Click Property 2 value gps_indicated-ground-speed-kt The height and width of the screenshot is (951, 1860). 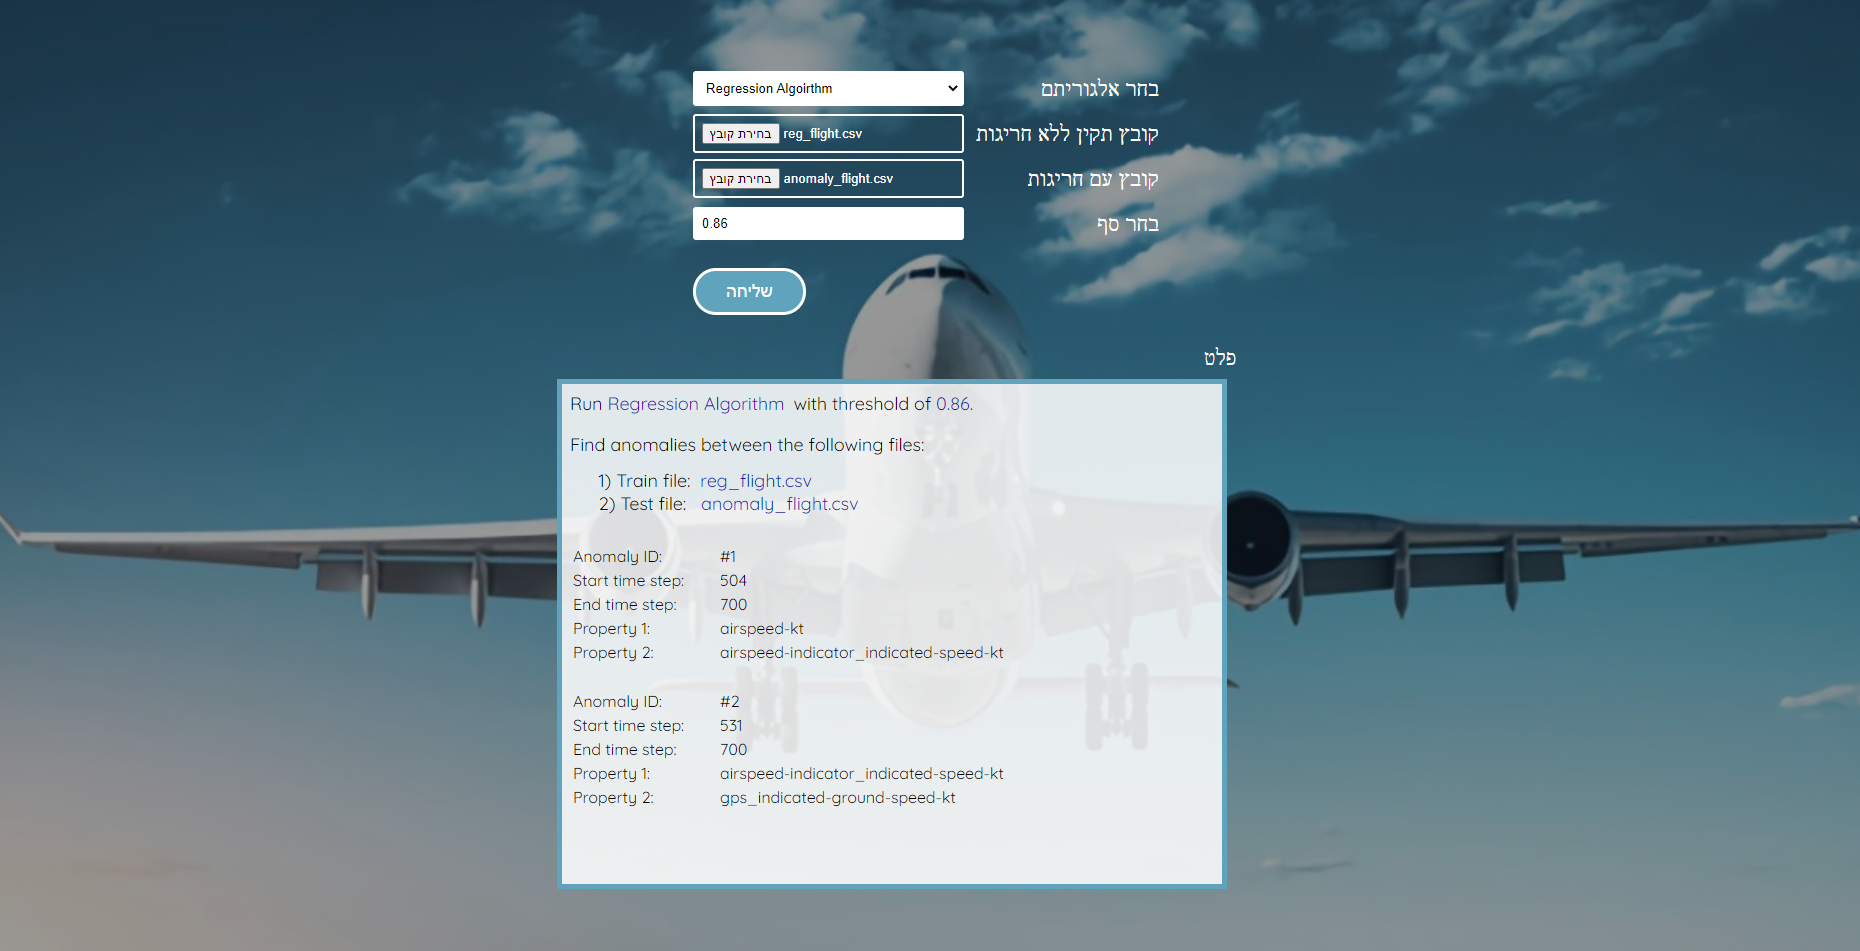click(838, 798)
